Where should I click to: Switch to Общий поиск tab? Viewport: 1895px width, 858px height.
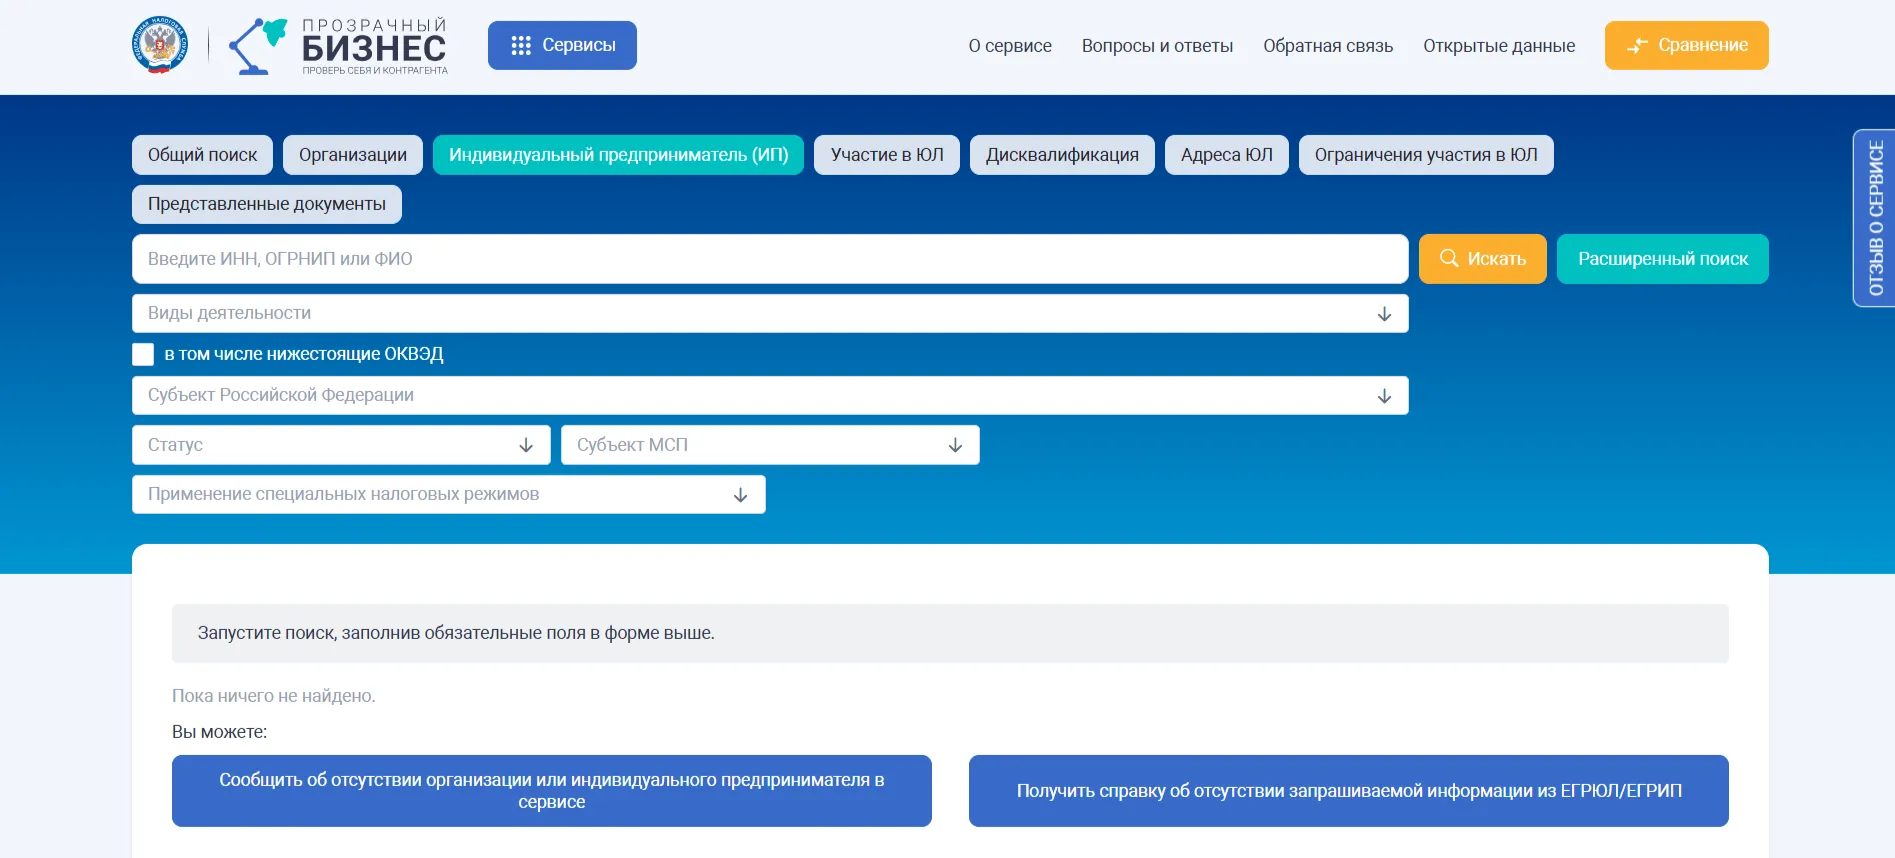coord(202,155)
